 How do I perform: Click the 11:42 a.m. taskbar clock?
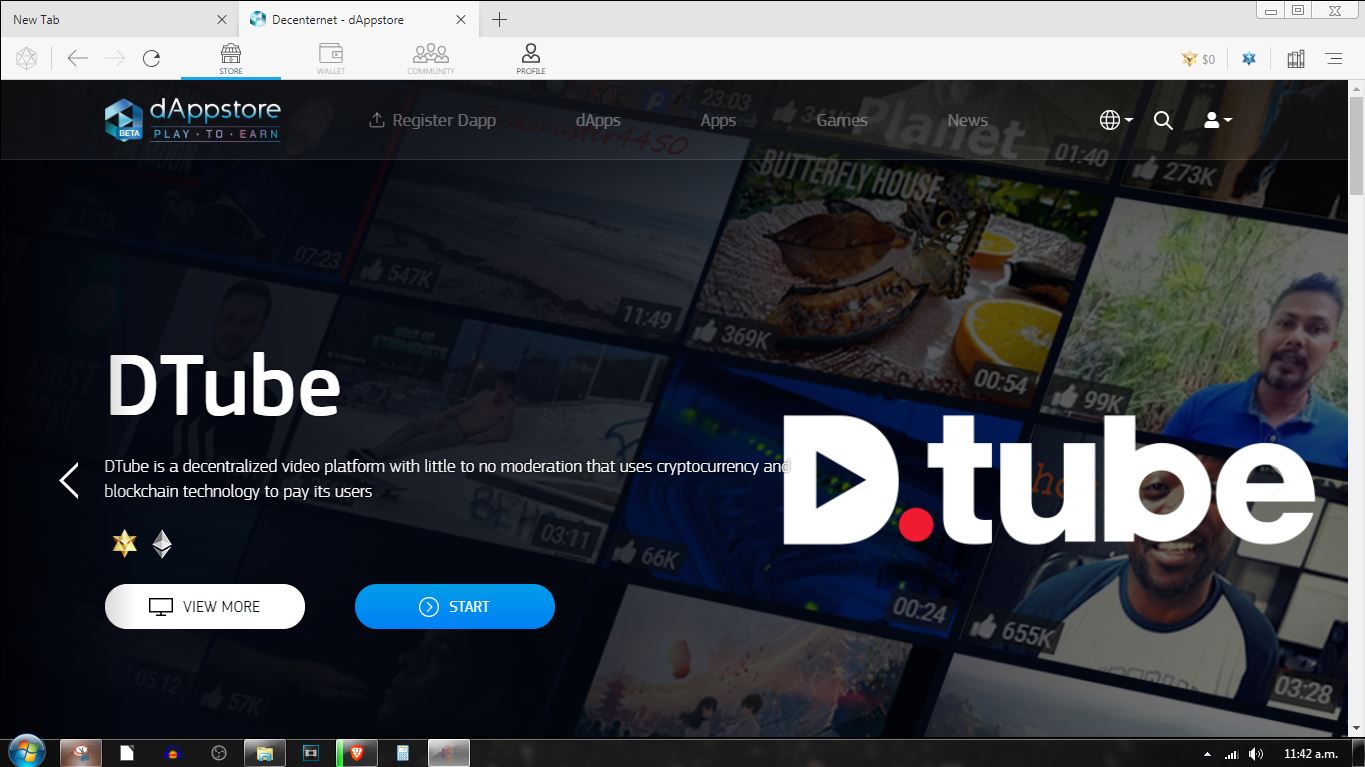tap(1311, 754)
